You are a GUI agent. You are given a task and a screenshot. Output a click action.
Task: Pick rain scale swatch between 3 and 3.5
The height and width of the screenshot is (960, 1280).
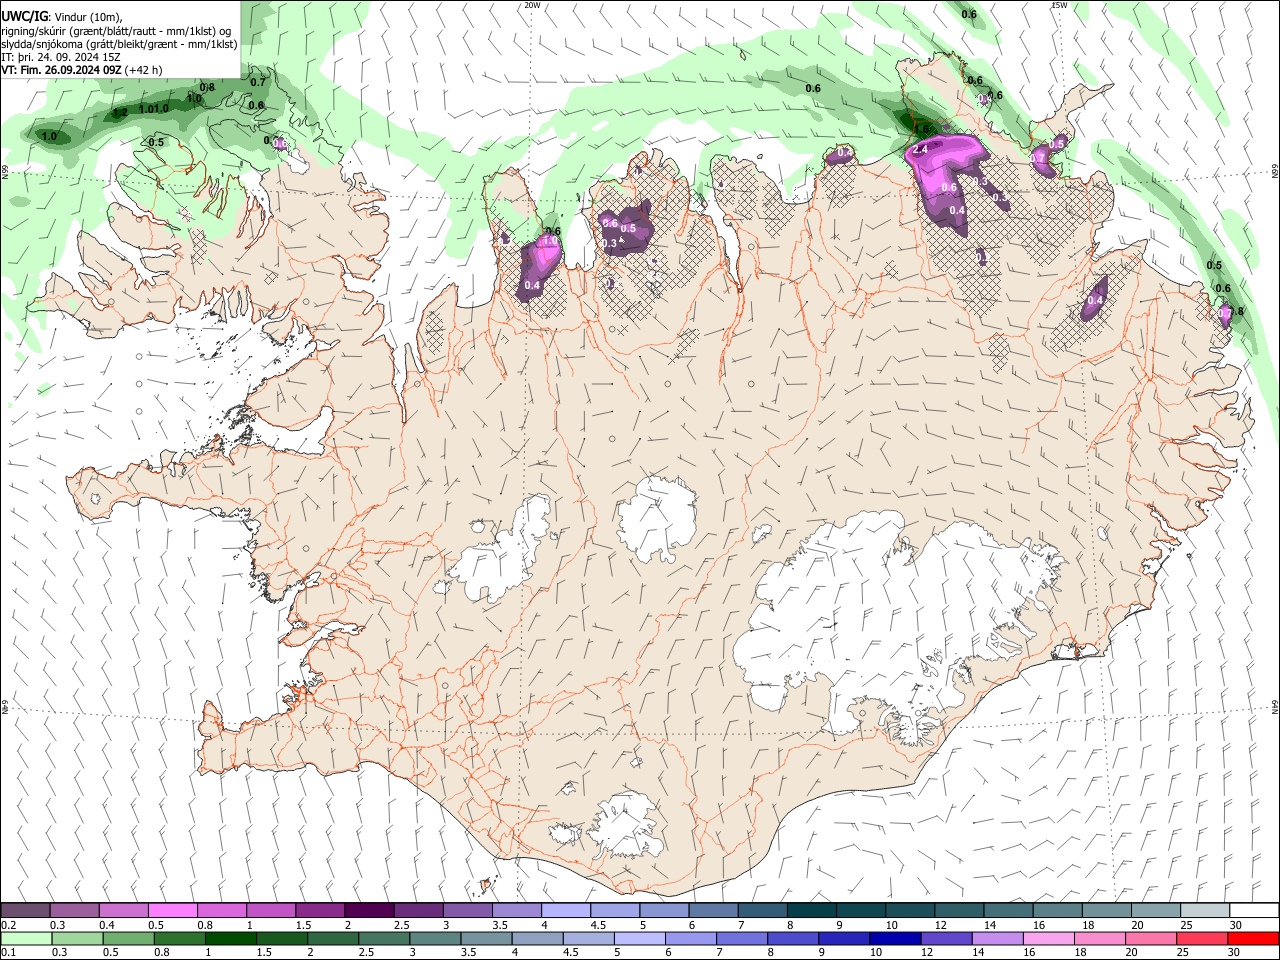coord(434,939)
